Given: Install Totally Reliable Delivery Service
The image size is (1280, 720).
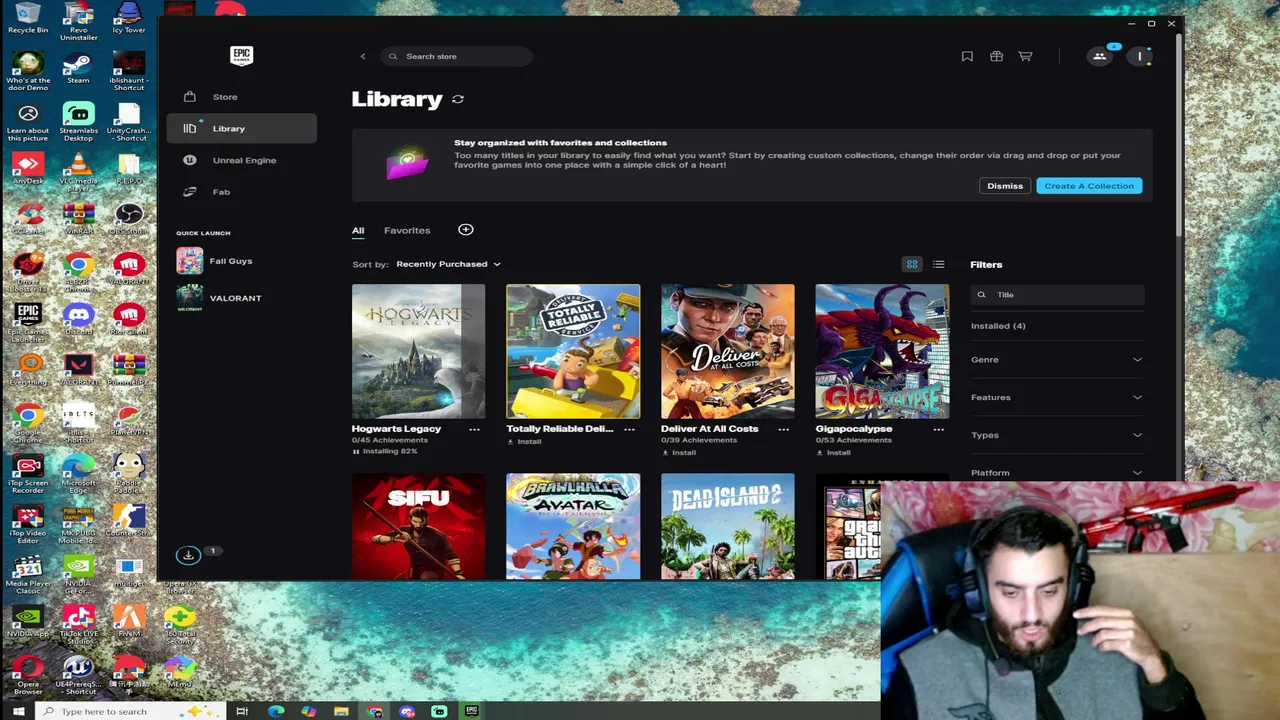Looking at the screenshot, I should tap(524, 441).
